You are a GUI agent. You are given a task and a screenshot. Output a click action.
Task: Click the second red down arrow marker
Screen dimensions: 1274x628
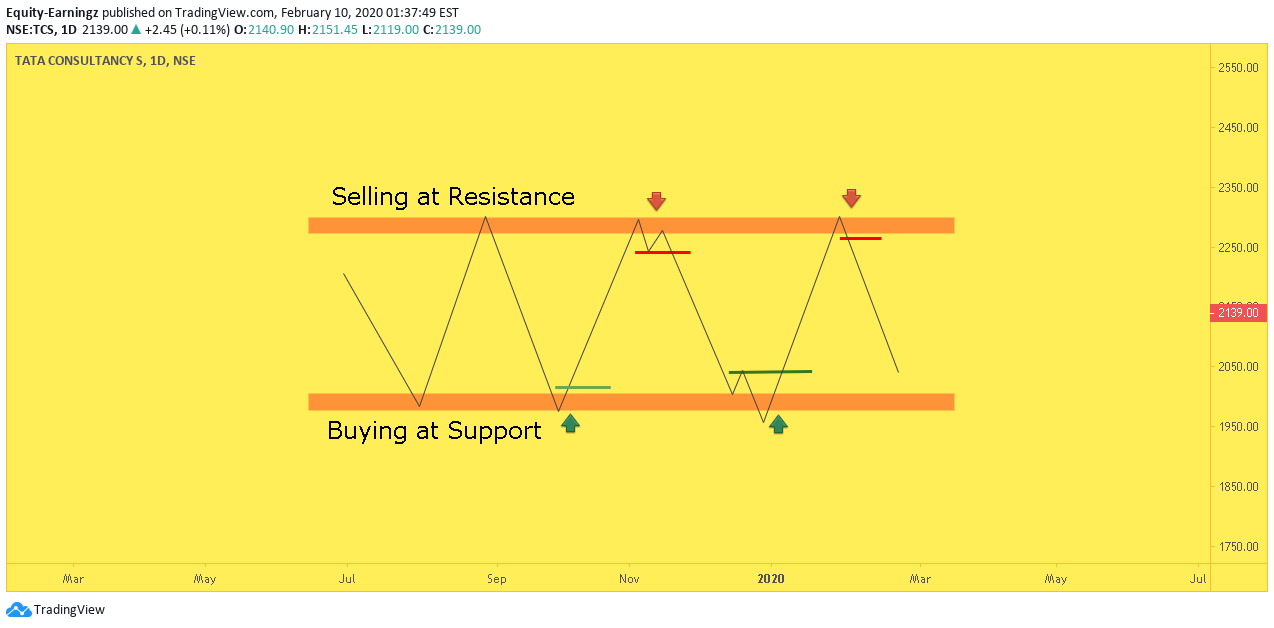(851, 198)
